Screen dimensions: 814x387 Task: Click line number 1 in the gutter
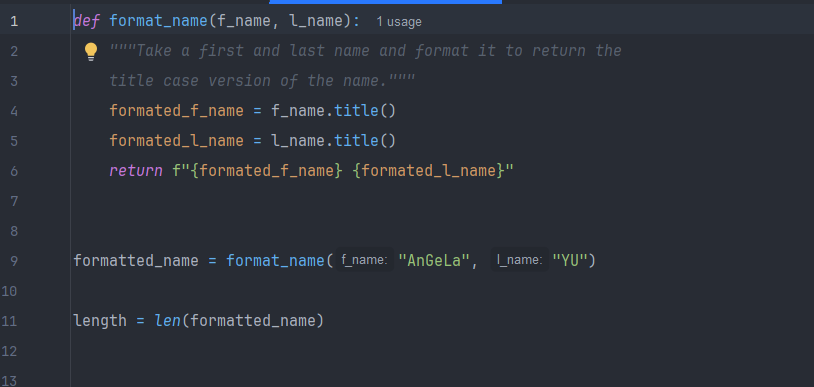point(14,22)
